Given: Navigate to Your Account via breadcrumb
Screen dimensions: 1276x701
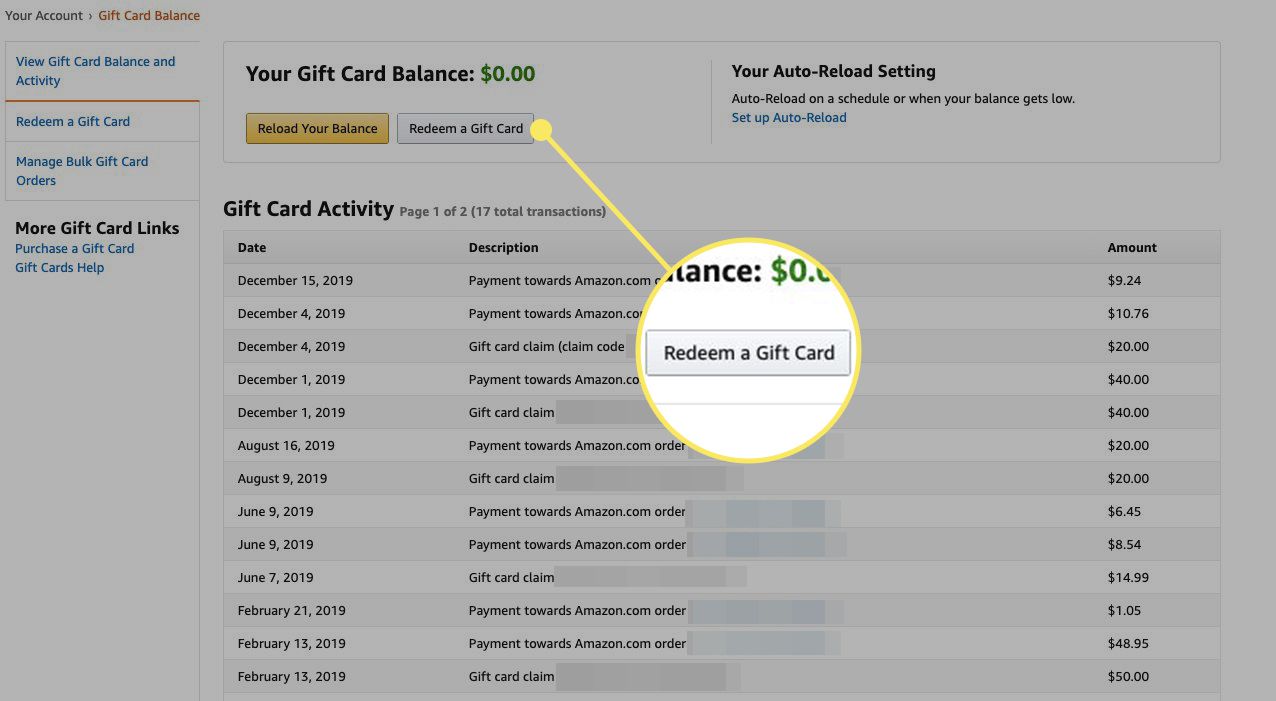Looking at the screenshot, I should click(x=44, y=15).
